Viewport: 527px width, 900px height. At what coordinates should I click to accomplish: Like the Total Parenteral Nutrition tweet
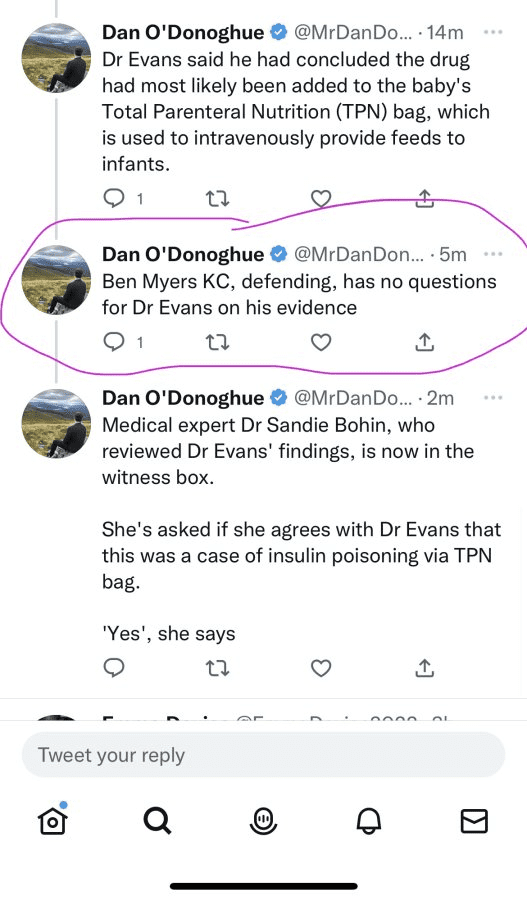[x=321, y=199]
